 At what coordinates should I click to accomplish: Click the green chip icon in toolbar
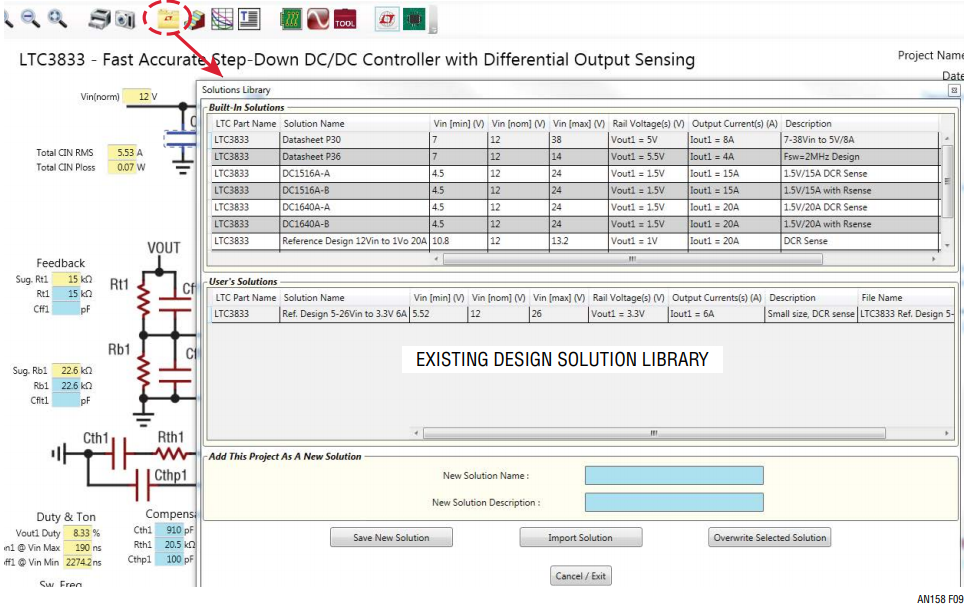(414, 19)
